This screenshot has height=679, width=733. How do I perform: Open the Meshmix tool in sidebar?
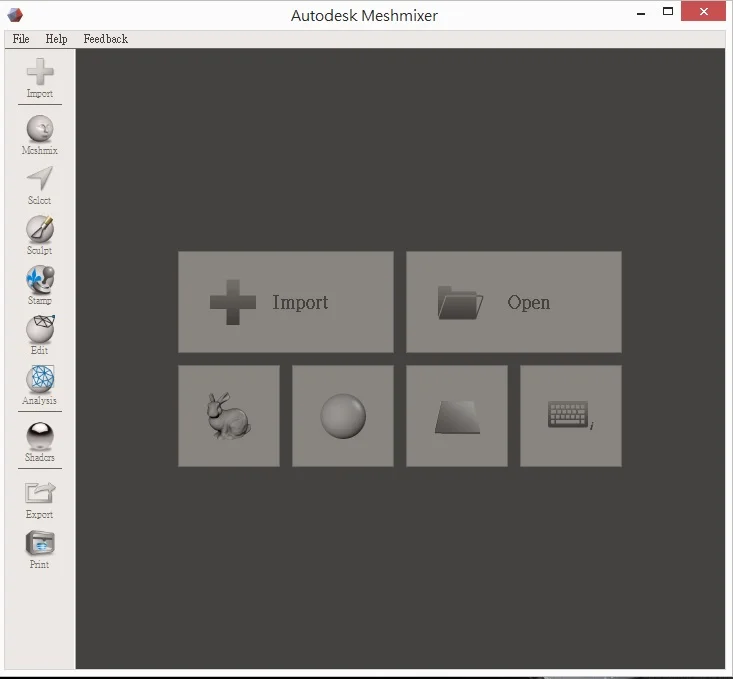[40, 135]
